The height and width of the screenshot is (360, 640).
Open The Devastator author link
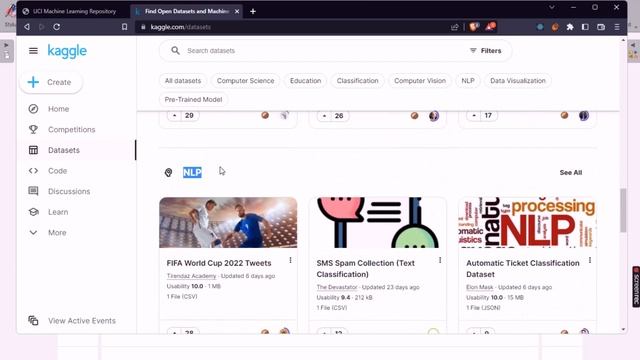pos(337,287)
